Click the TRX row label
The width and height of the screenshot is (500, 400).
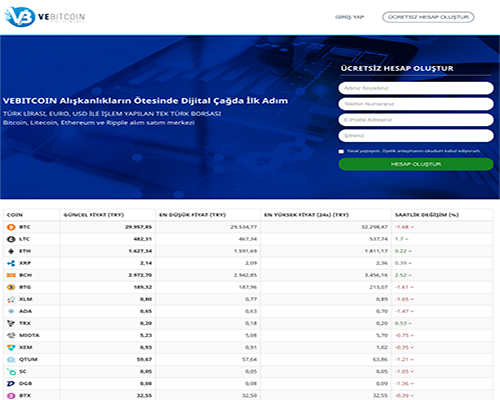point(25,323)
